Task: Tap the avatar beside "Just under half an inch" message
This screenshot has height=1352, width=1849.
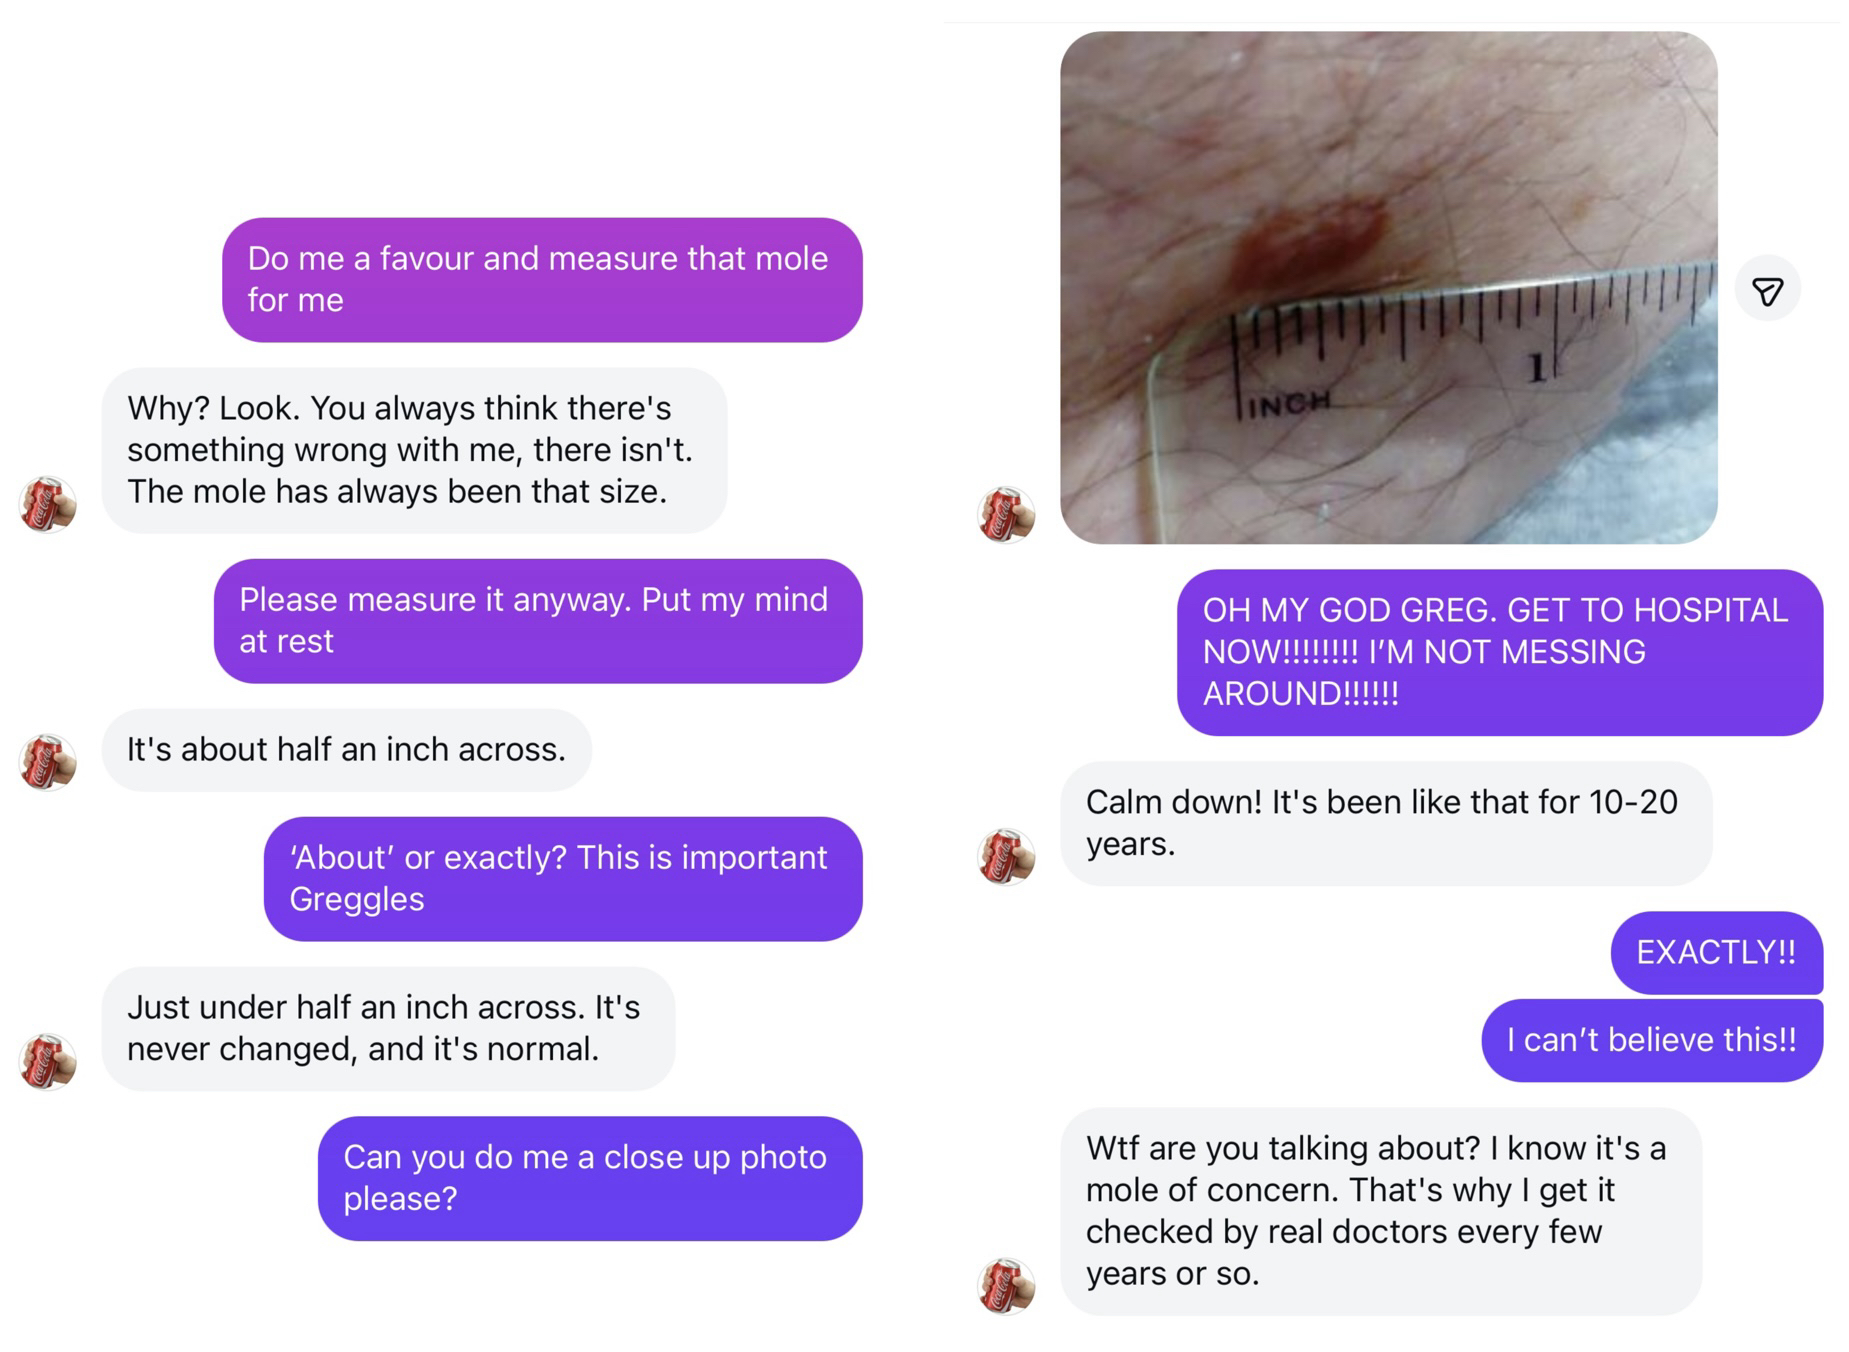Action: pyautogui.click(x=48, y=1061)
